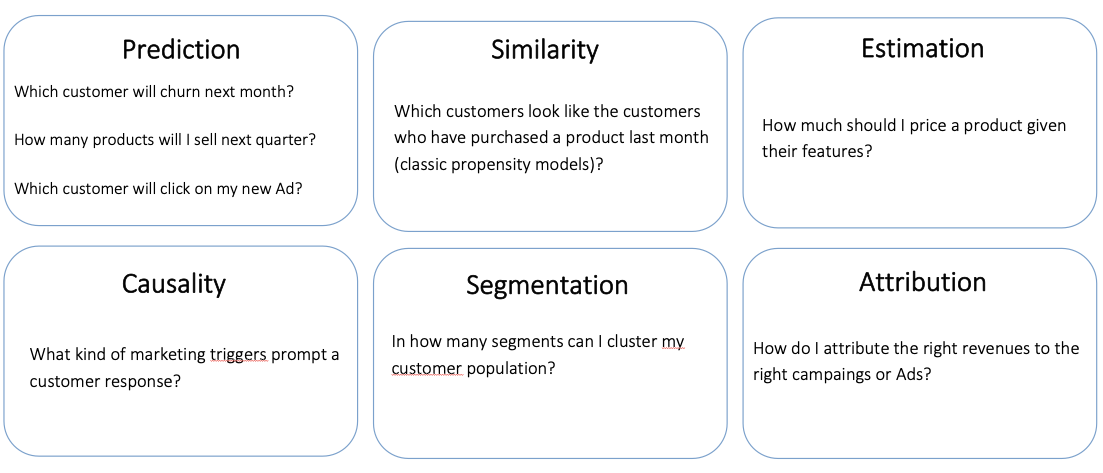Click the Attribution card heading
Image resolution: width=1103 pixels, height=473 pixels.
point(922,282)
